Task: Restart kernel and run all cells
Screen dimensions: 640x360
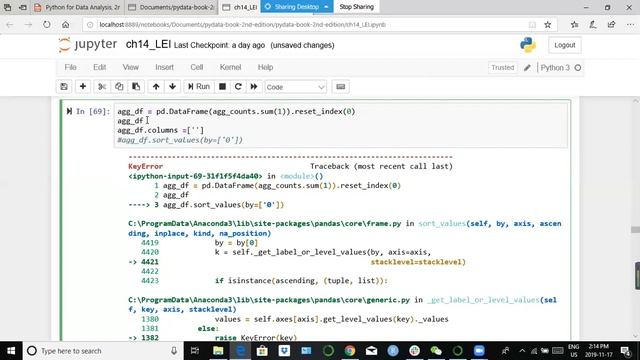Action: point(254,87)
